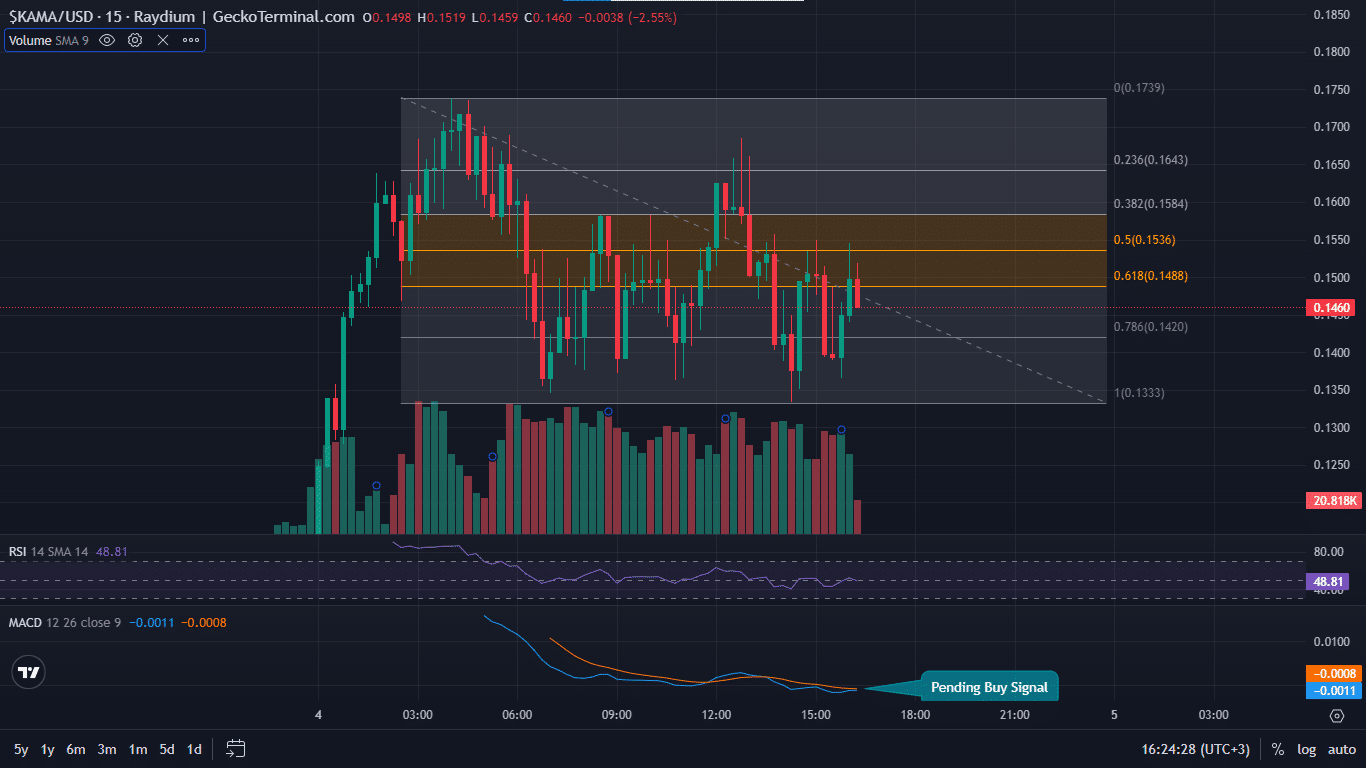Click the MACD 12 26 close 9 legend
Screen dimensions: 1366x768
click(x=65, y=622)
